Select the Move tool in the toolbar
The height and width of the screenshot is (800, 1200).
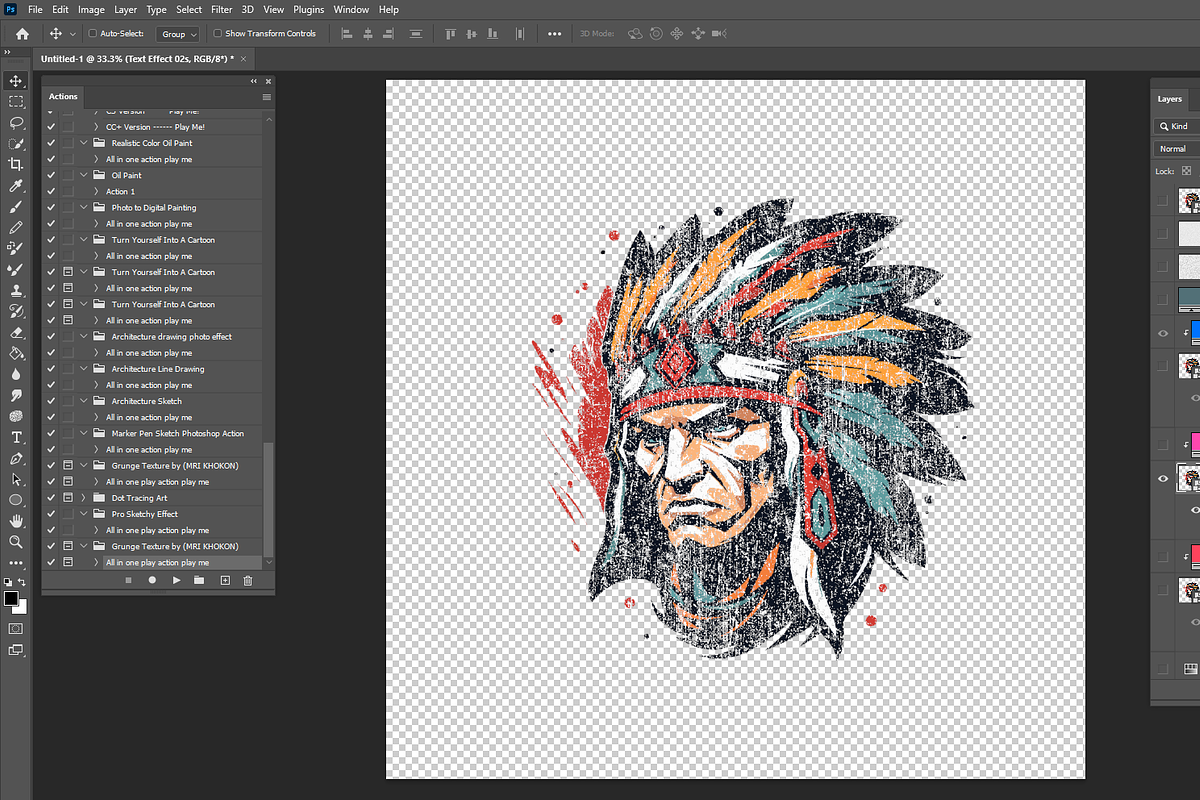coord(16,81)
